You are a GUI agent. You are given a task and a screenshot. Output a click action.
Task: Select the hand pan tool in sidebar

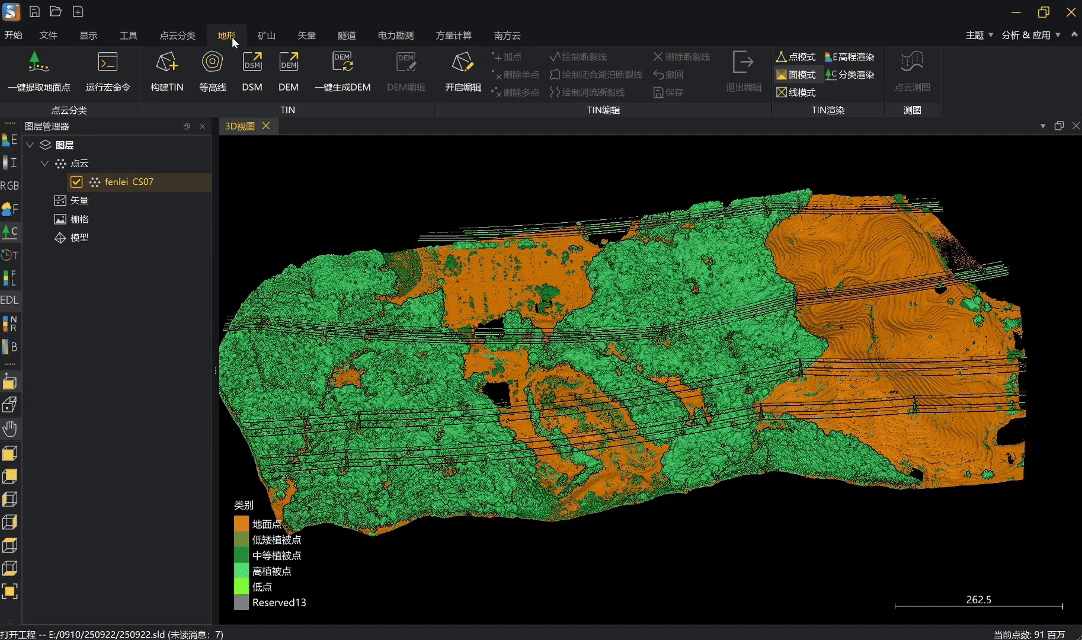pyautogui.click(x=10, y=429)
